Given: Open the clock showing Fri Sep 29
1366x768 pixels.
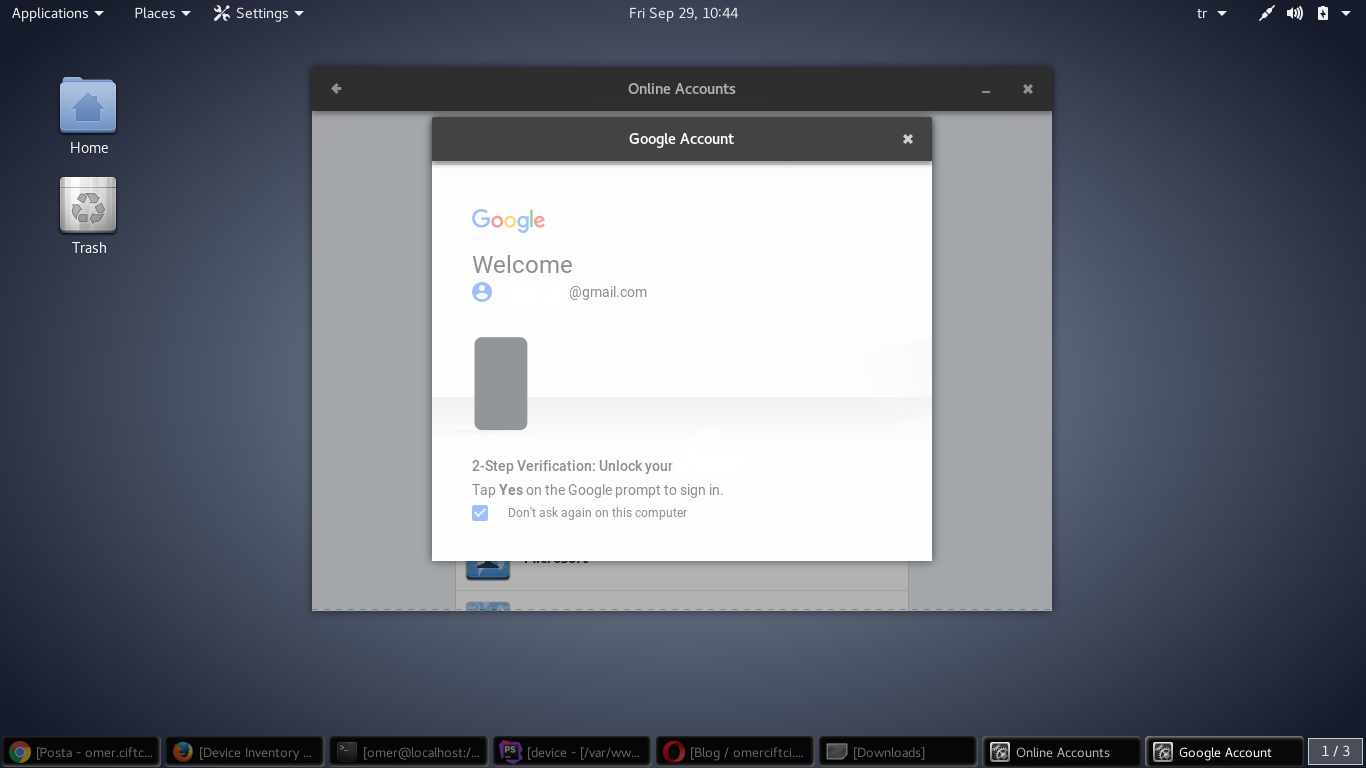Looking at the screenshot, I should [683, 13].
